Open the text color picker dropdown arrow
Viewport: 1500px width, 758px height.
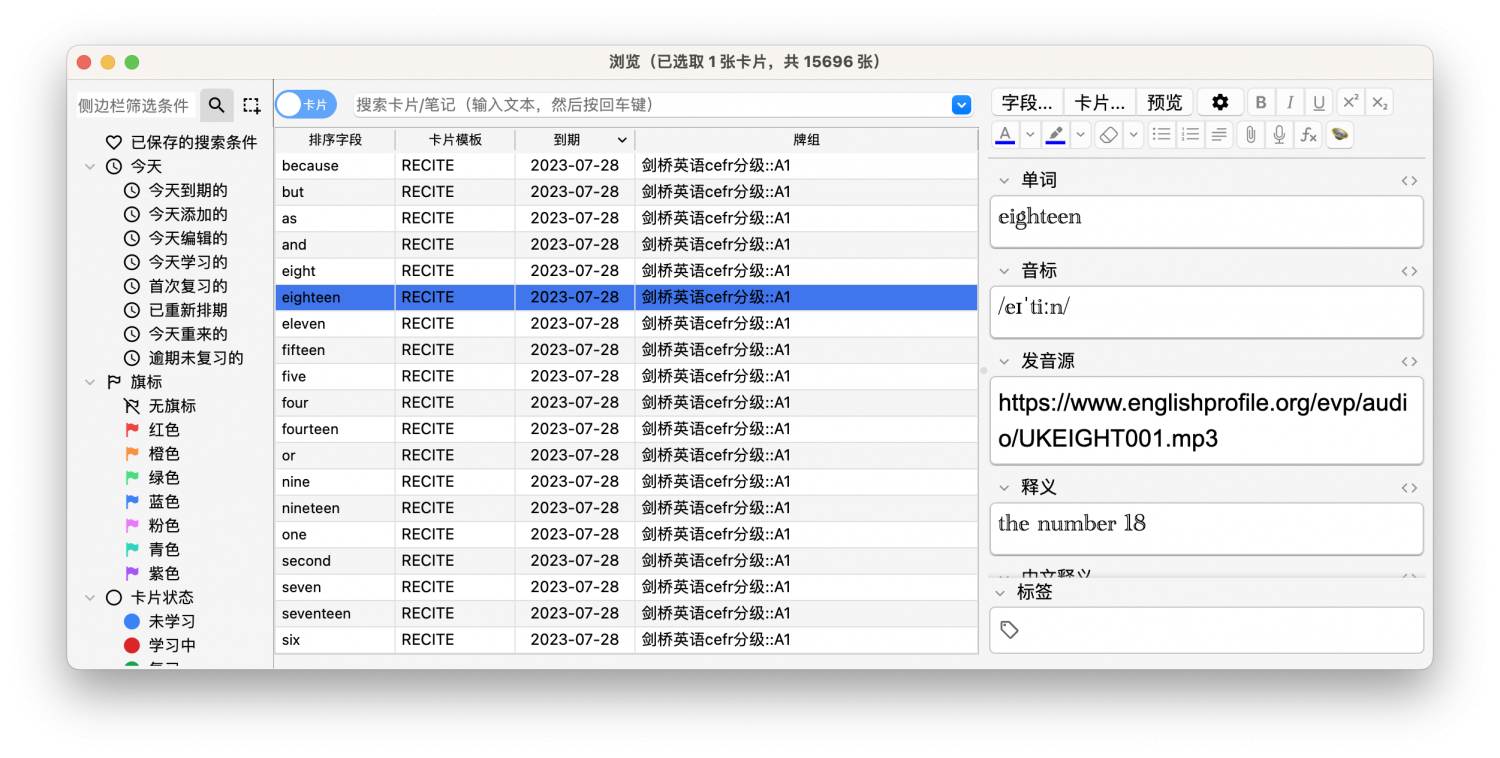point(1030,134)
